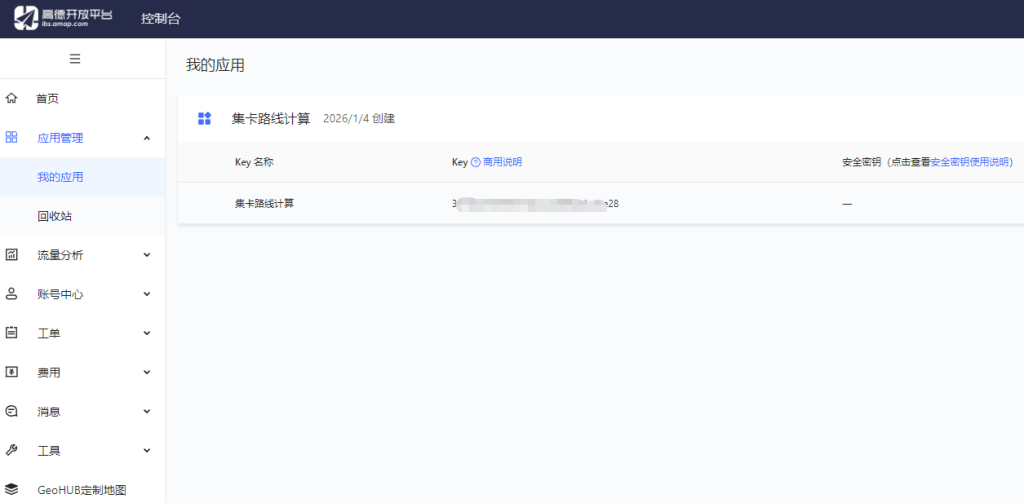Click the 高德开放平台 logo

click(64, 18)
